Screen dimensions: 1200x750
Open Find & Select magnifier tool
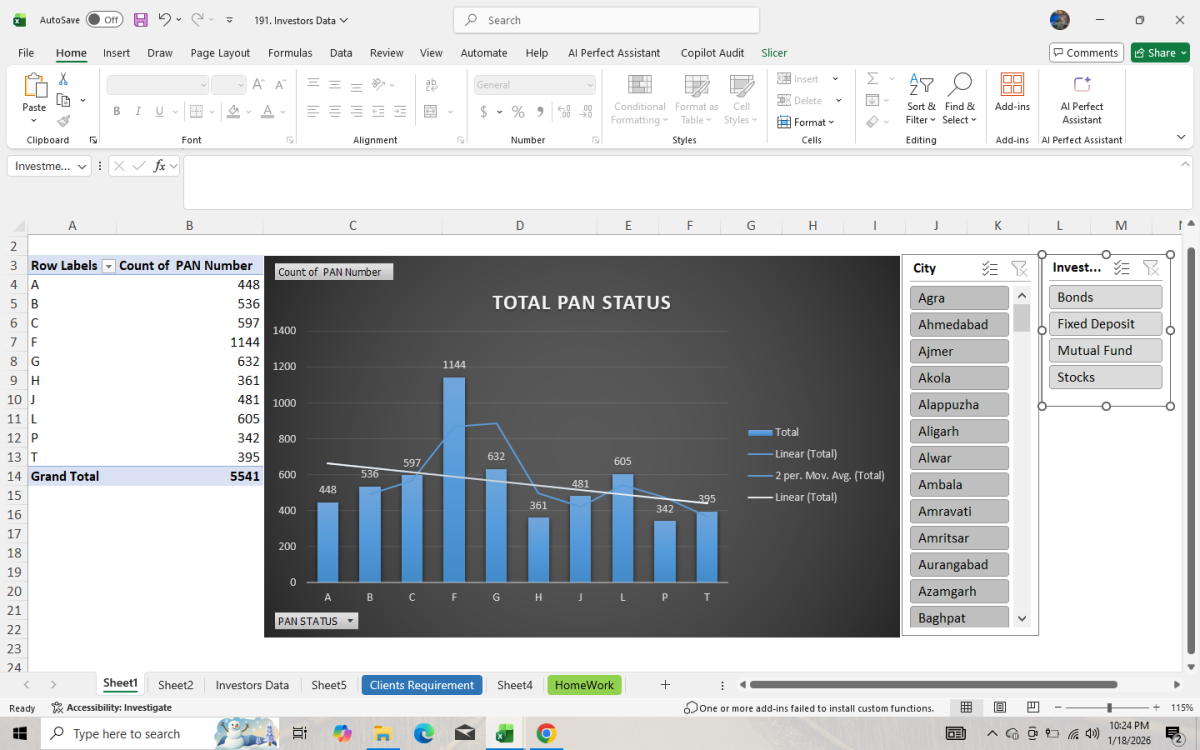(x=959, y=86)
